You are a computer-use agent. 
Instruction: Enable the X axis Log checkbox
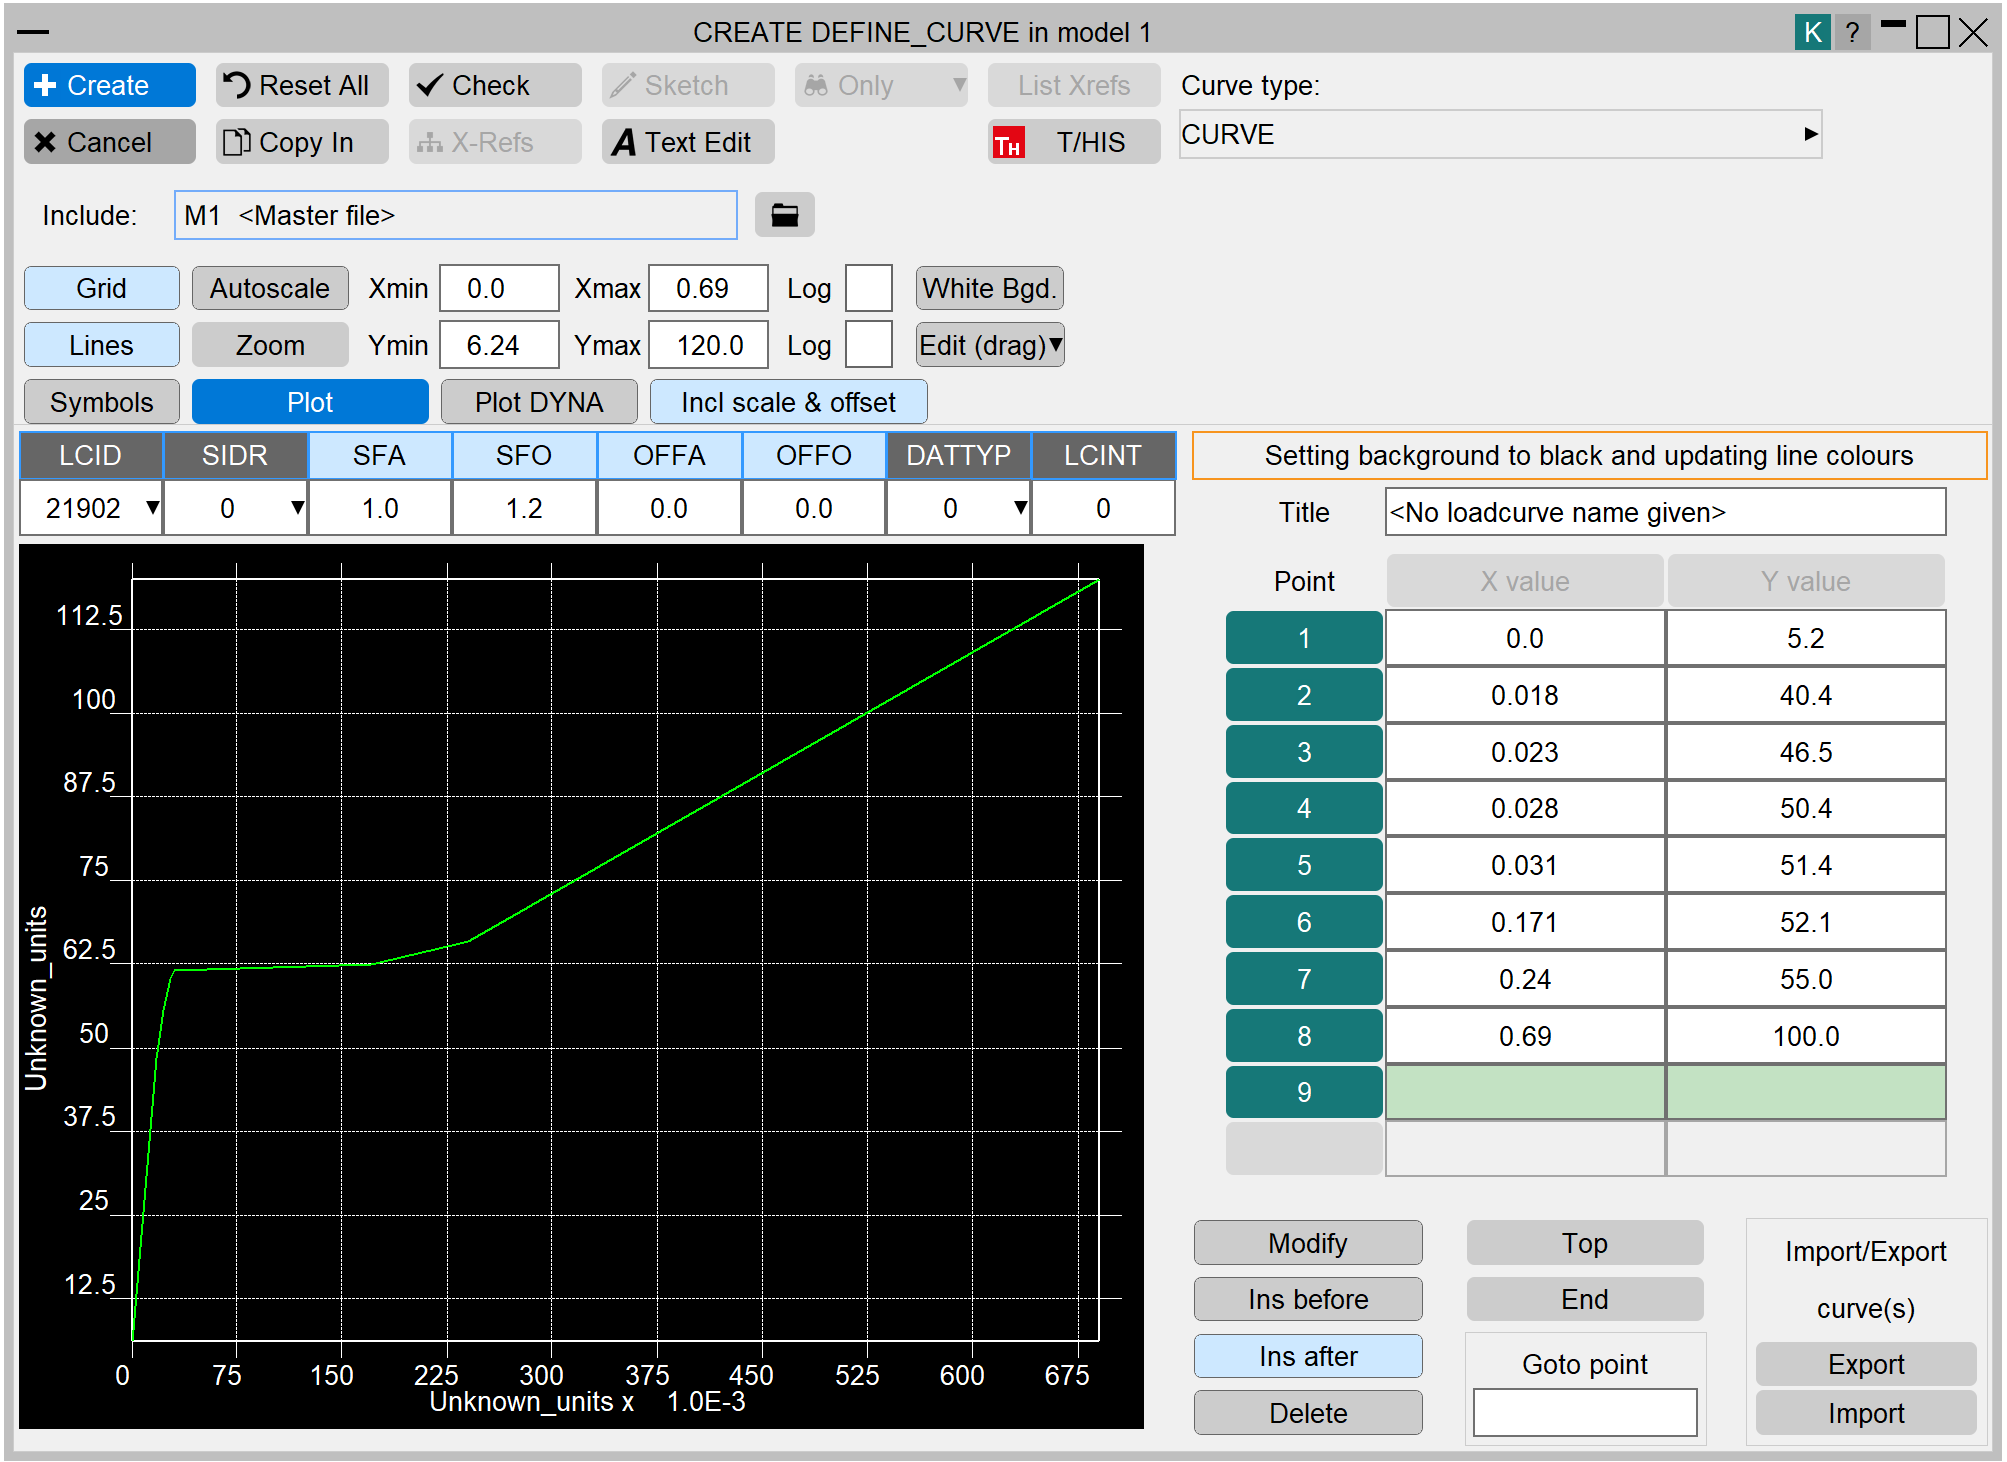click(x=868, y=289)
